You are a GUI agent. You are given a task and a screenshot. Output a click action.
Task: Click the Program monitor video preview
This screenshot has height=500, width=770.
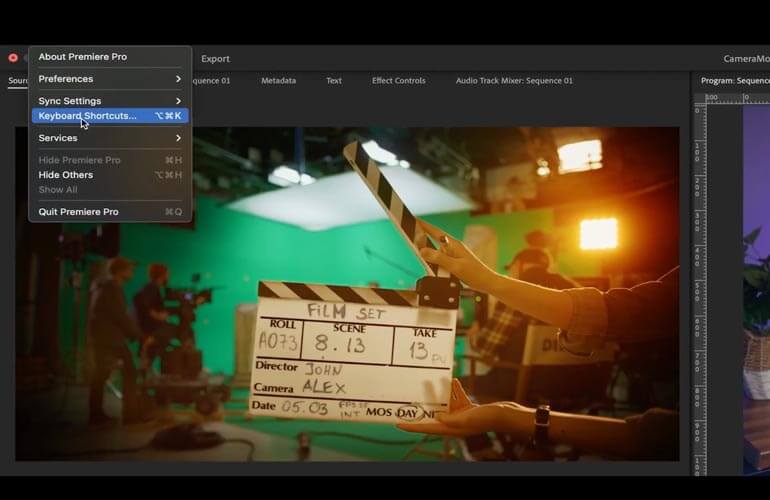click(x=756, y=290)
